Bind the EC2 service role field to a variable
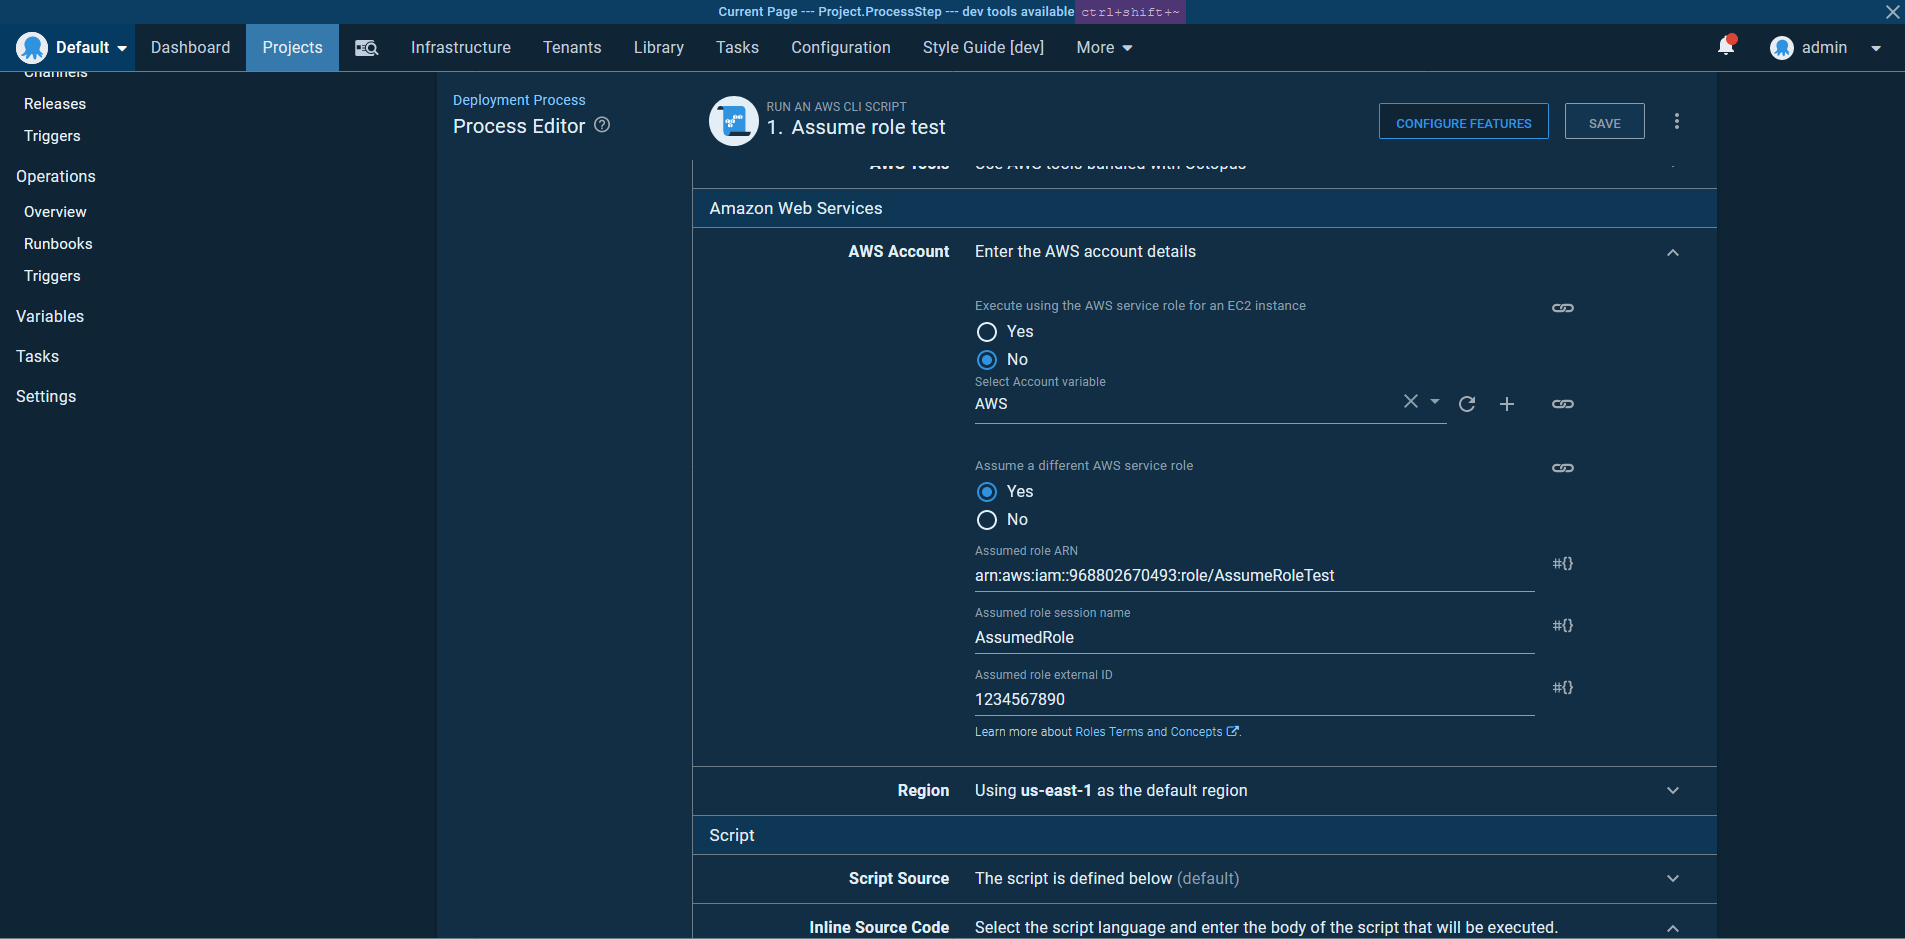1905x939 pixels. click(1563, 308)
